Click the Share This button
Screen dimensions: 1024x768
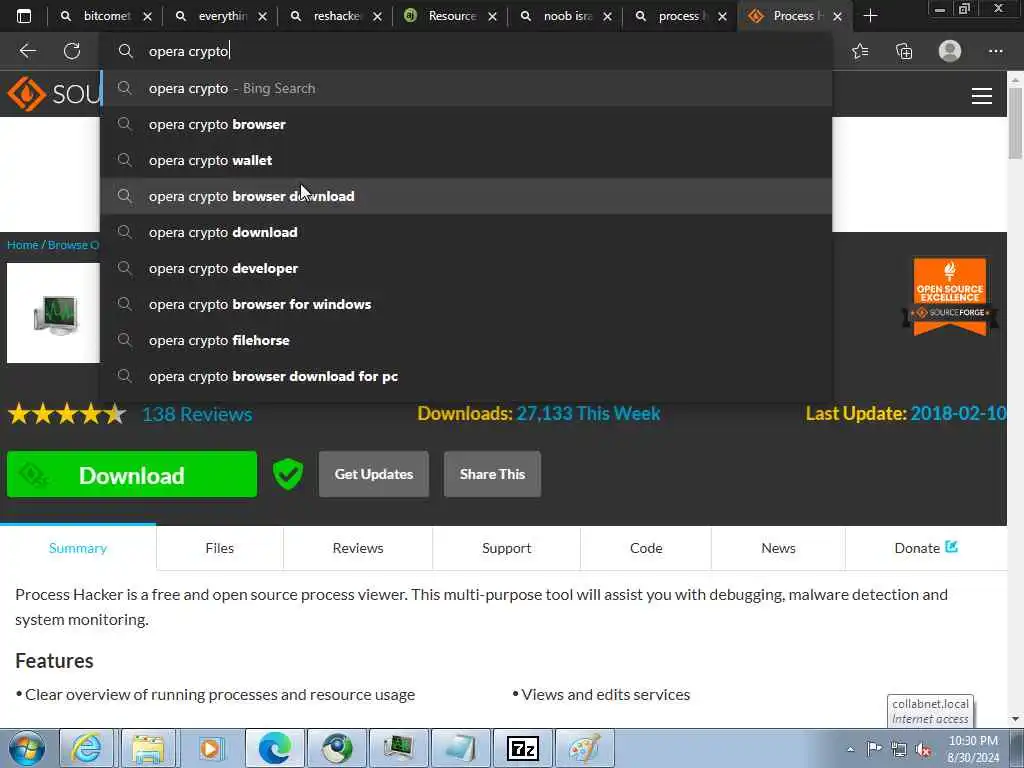pyautogui.click(x=492, y=474)
